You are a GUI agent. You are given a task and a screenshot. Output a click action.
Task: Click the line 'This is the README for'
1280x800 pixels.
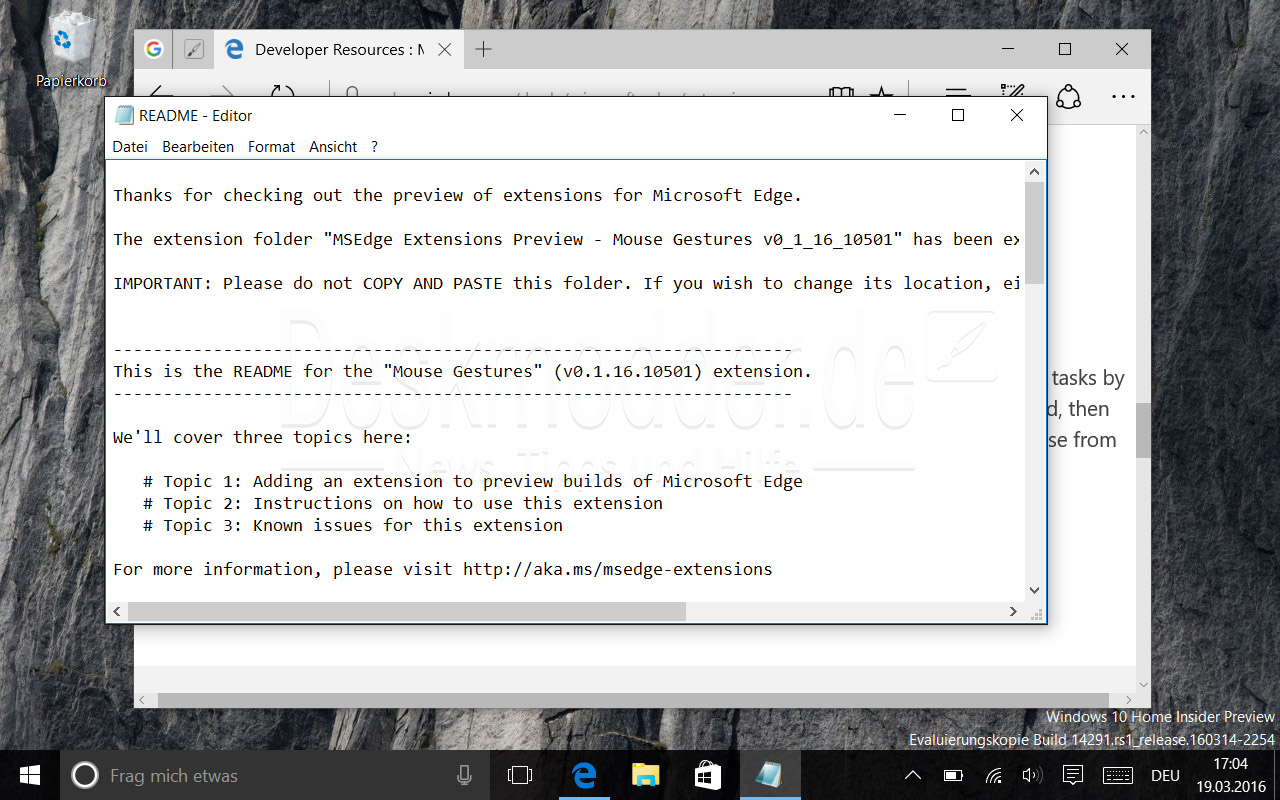click(x=462, y=371)
